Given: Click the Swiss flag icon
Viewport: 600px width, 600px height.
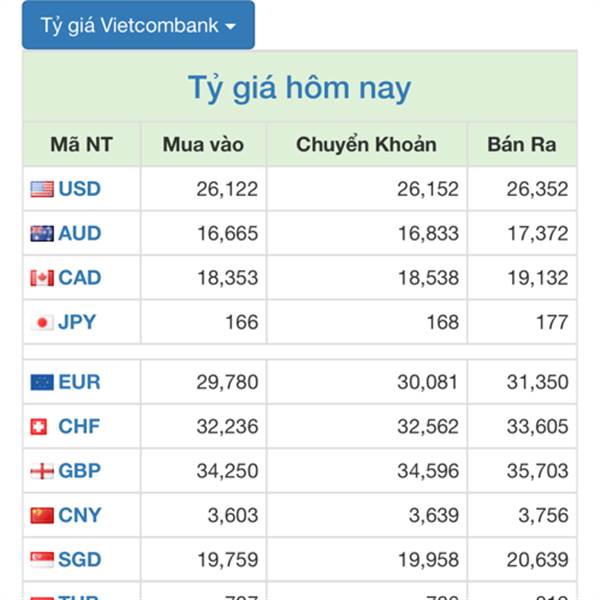Looking at the screenshot, I should [x=39, y=427].
